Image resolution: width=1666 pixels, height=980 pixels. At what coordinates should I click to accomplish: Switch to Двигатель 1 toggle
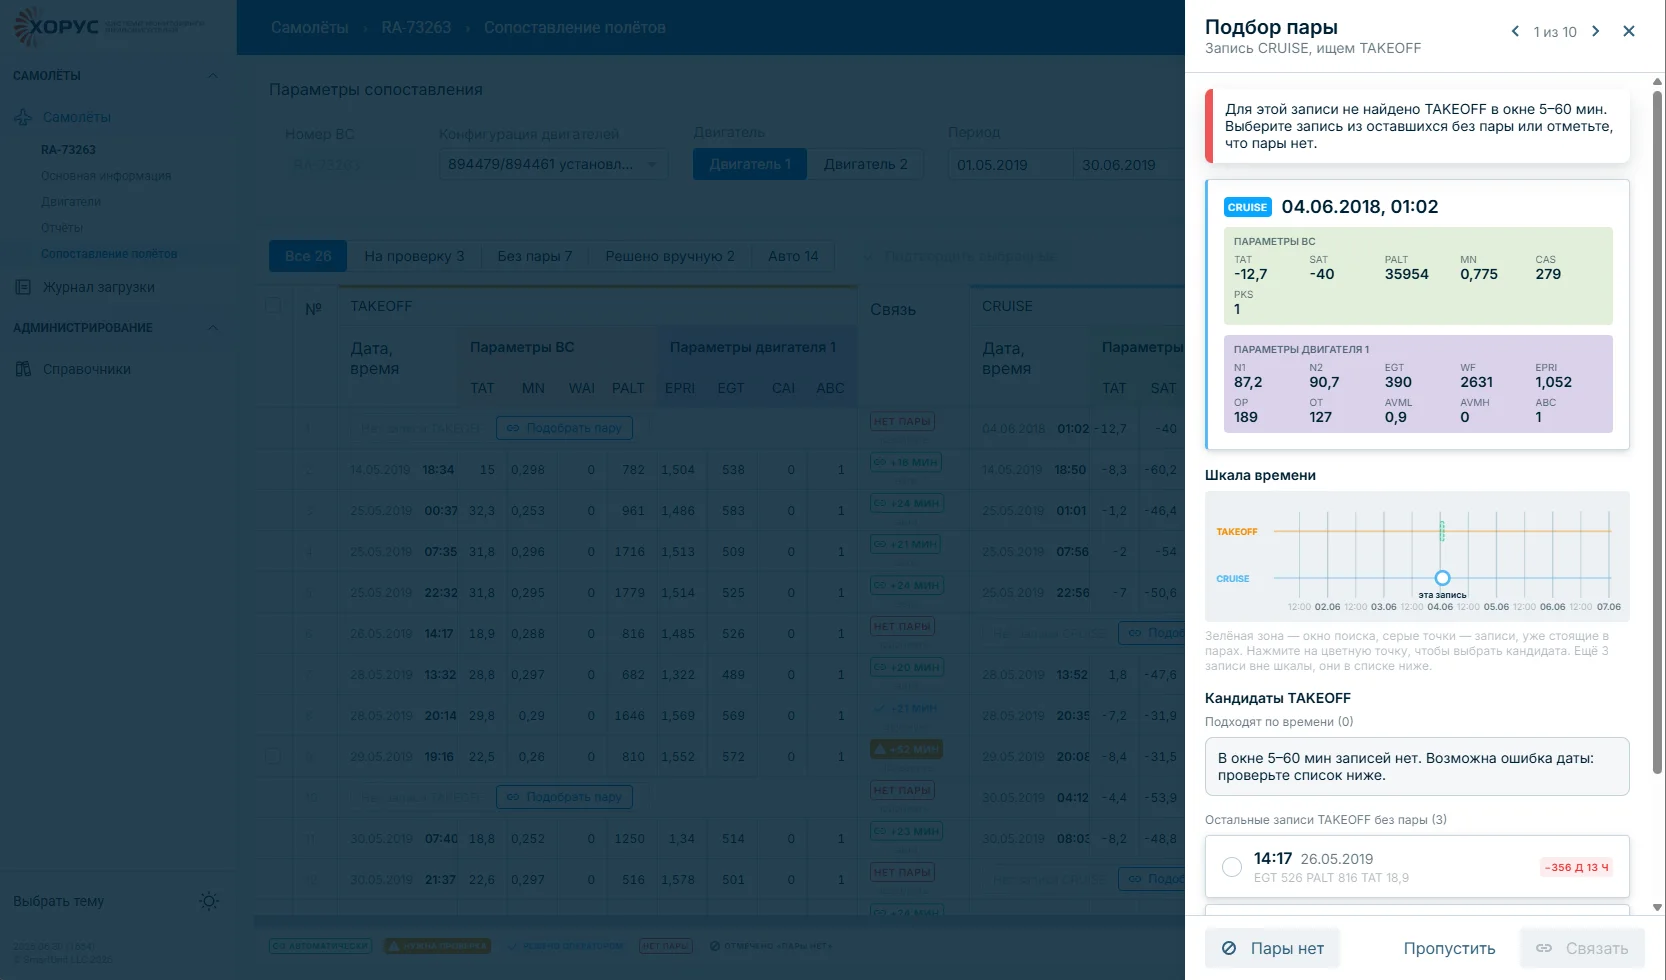[750, 164]
